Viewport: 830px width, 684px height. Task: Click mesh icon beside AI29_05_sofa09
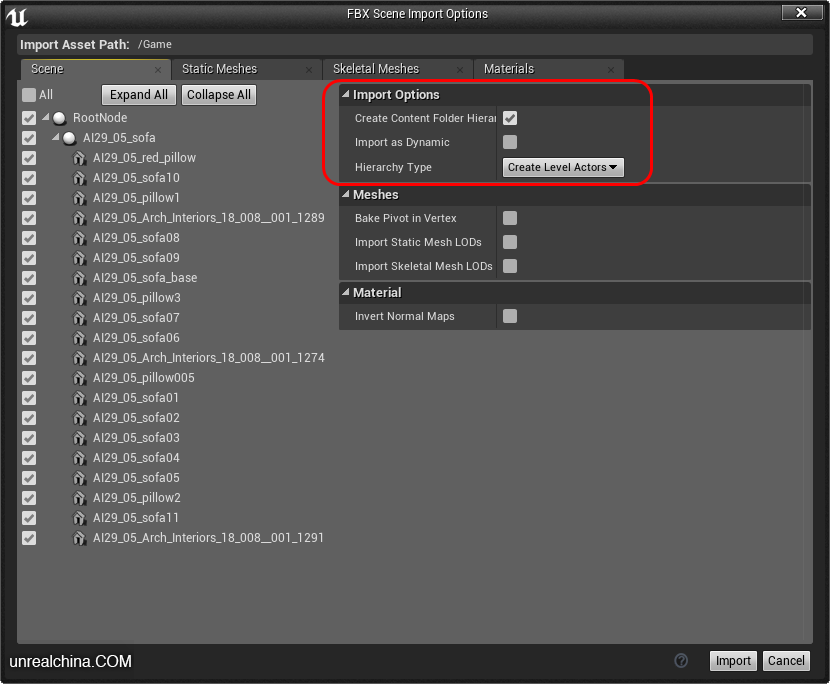pos(79,258)
